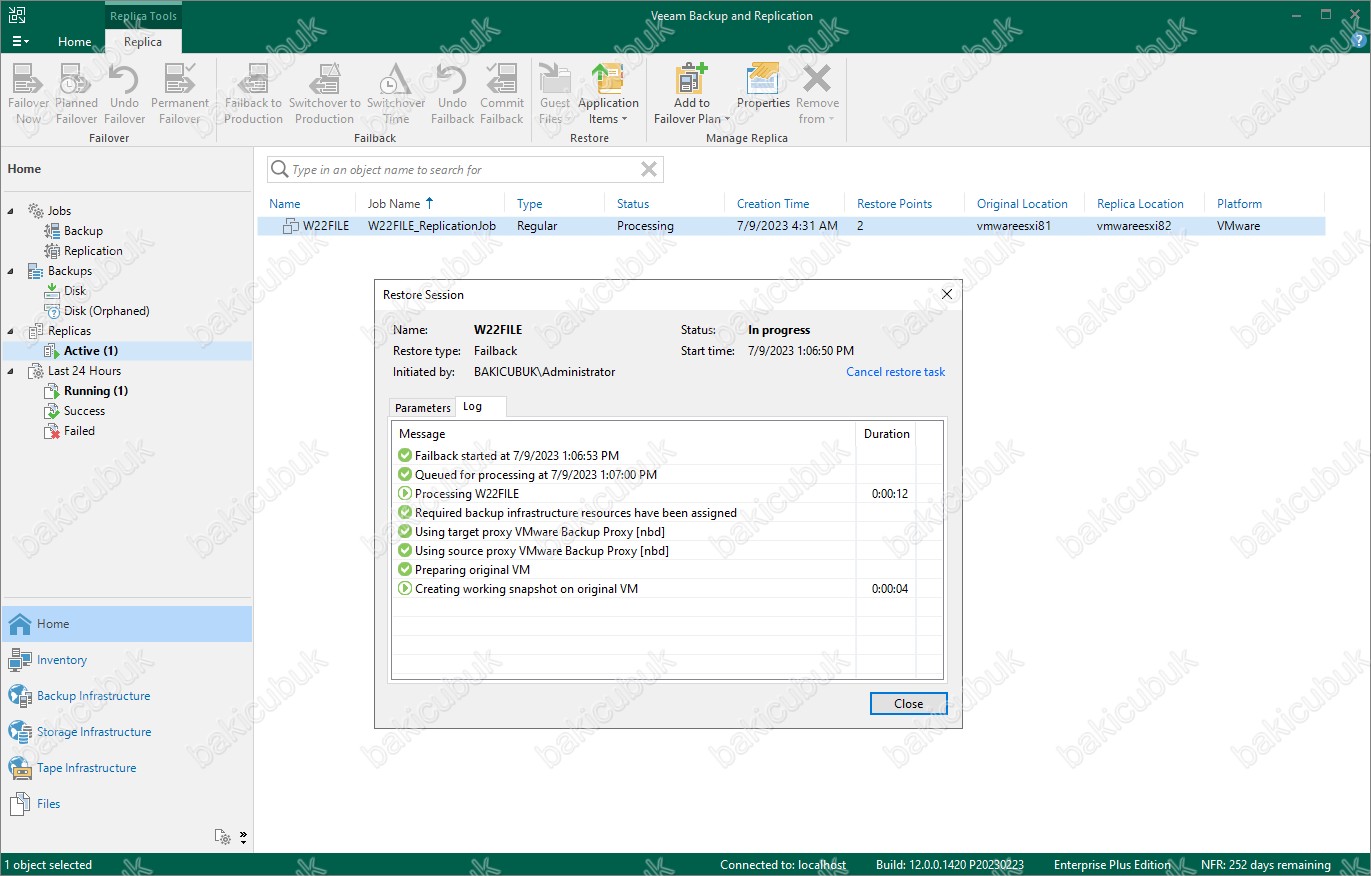This screenshot has height=876, width=1371.
Task: Click the replica Properties icon
Action: point(763,86)
